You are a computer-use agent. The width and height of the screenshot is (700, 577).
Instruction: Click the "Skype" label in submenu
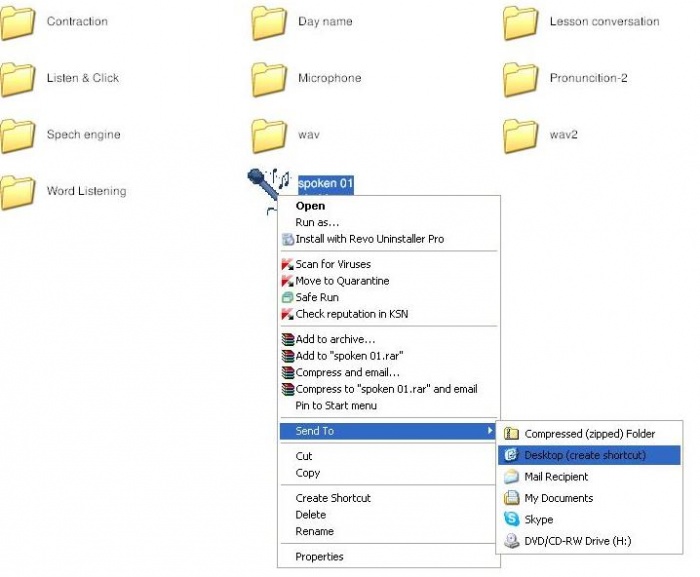click(x=539, y=519)
